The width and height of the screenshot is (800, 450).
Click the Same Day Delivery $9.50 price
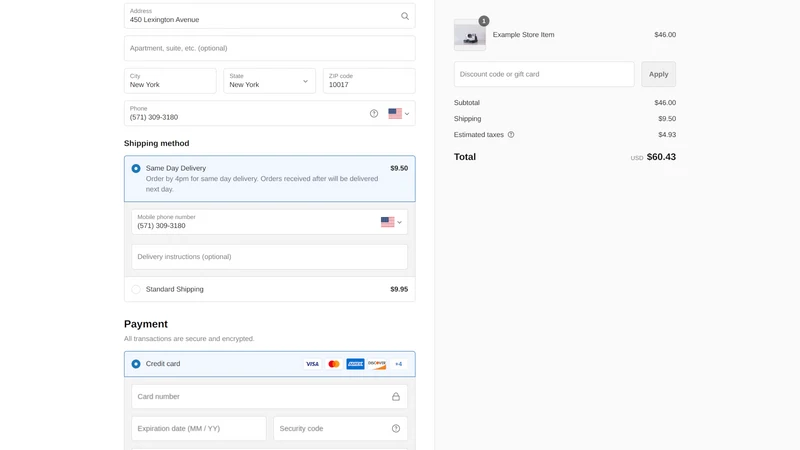click(x=399, y=168)
